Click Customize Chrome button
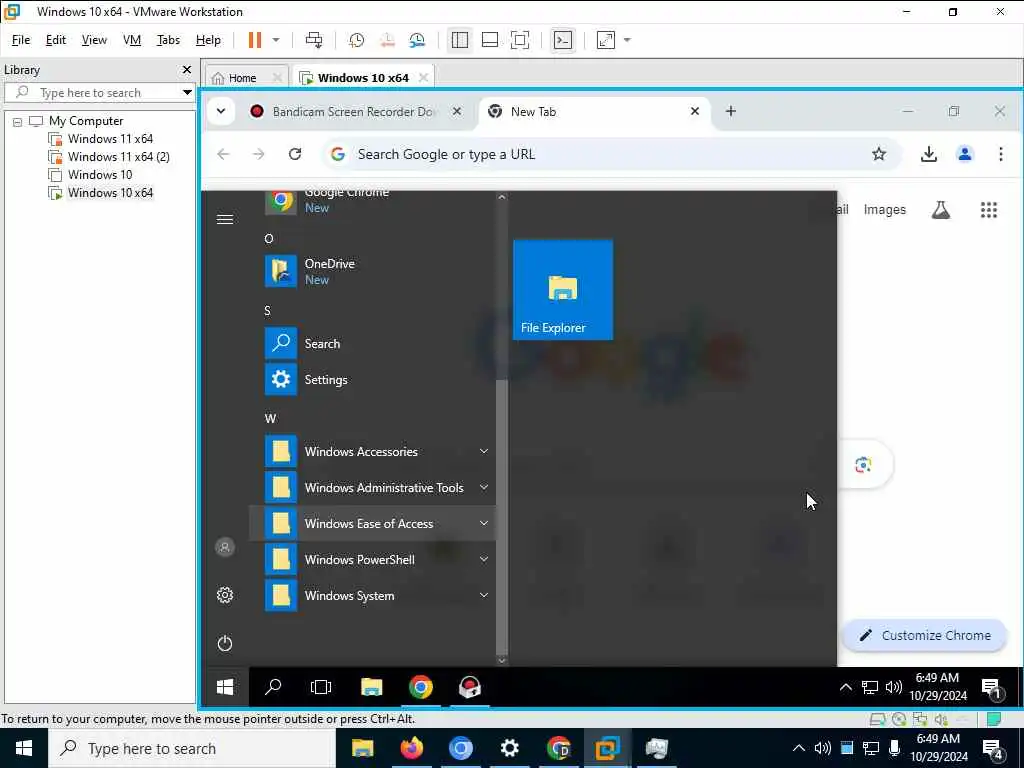1024x768 pixels. tap(925, 635)
